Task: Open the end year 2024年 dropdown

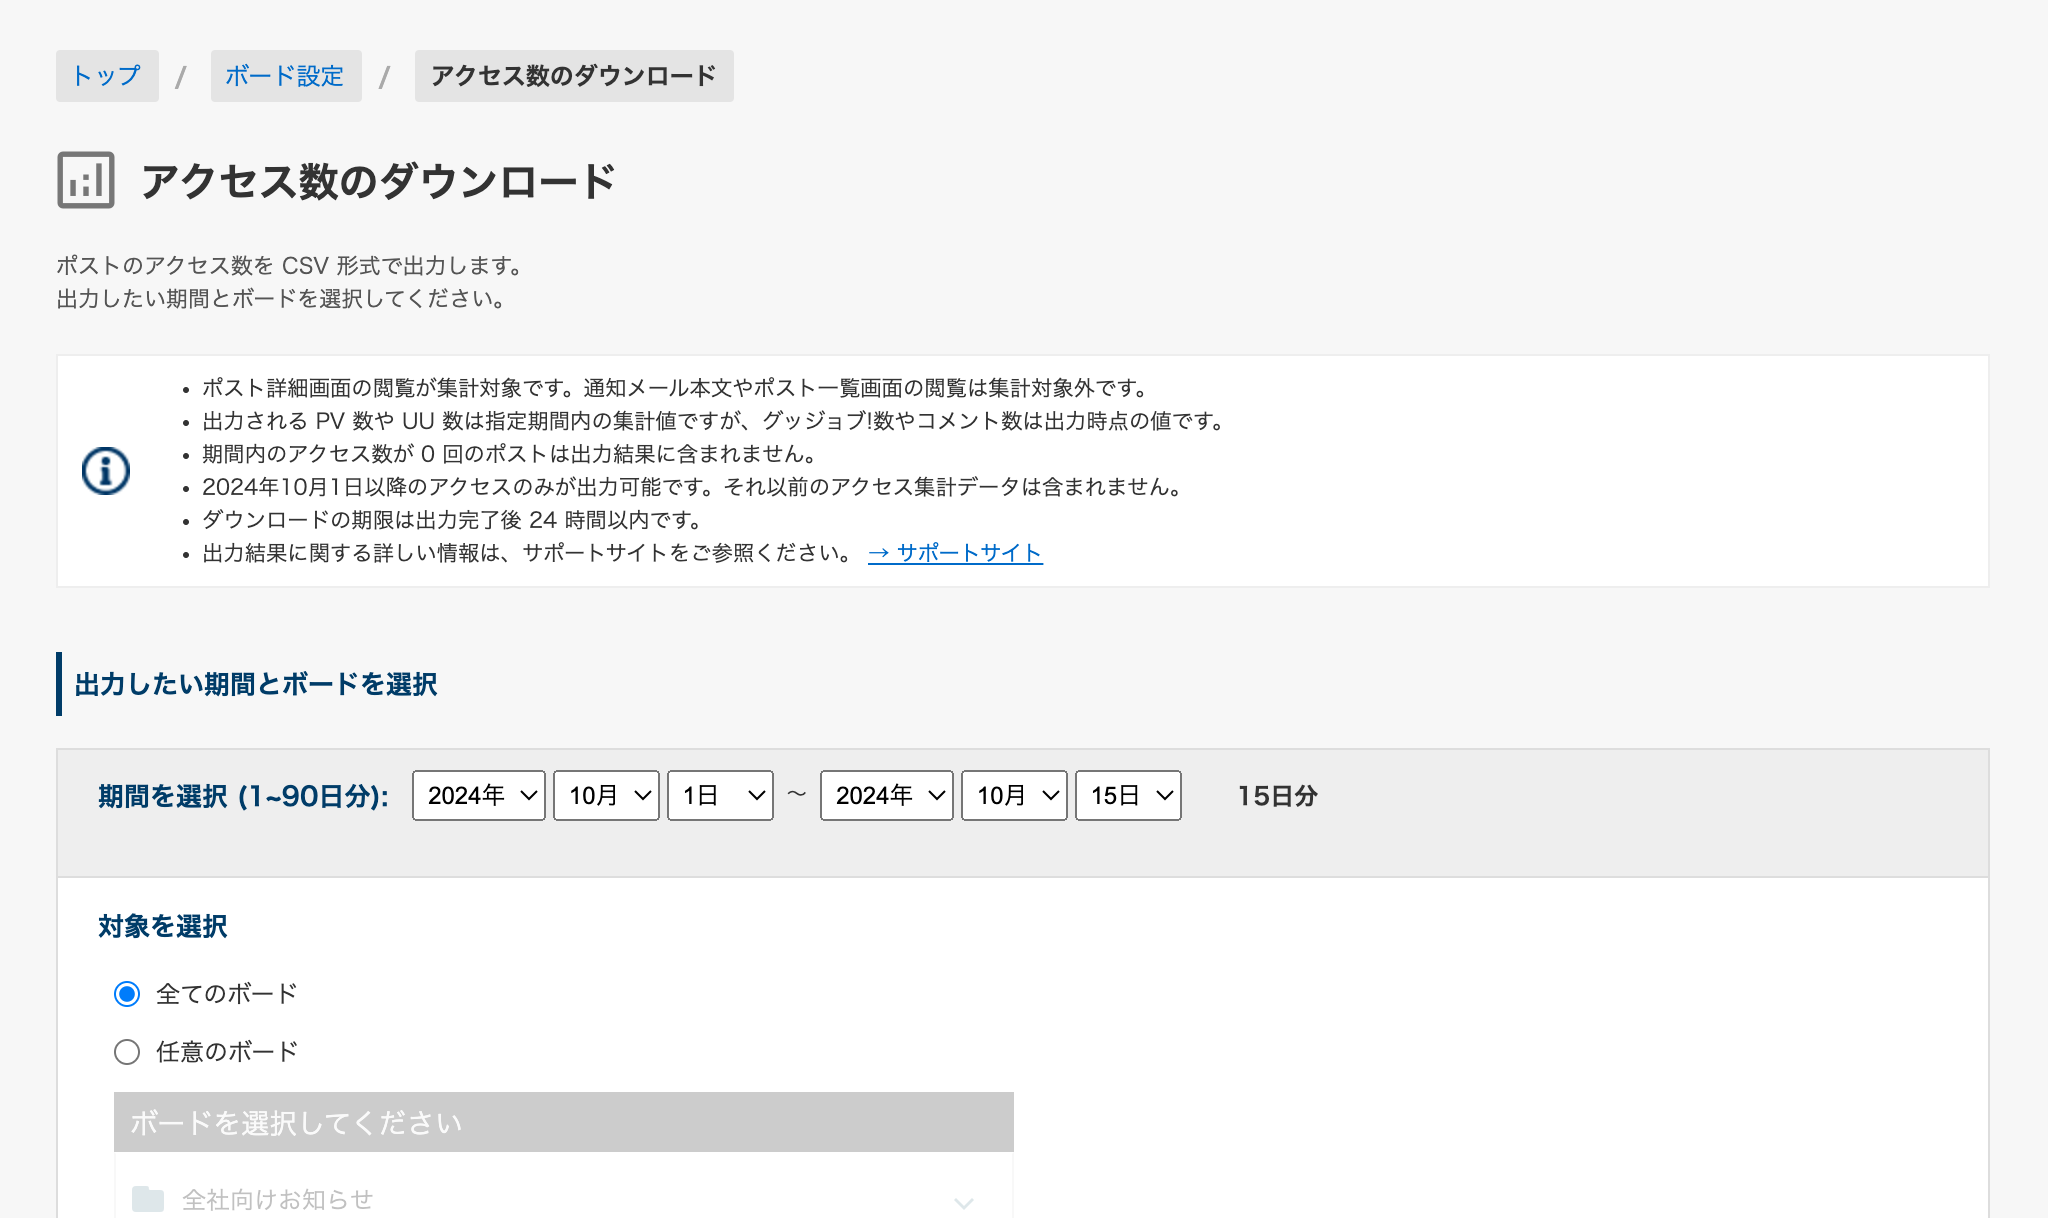Action: (887, 796)
